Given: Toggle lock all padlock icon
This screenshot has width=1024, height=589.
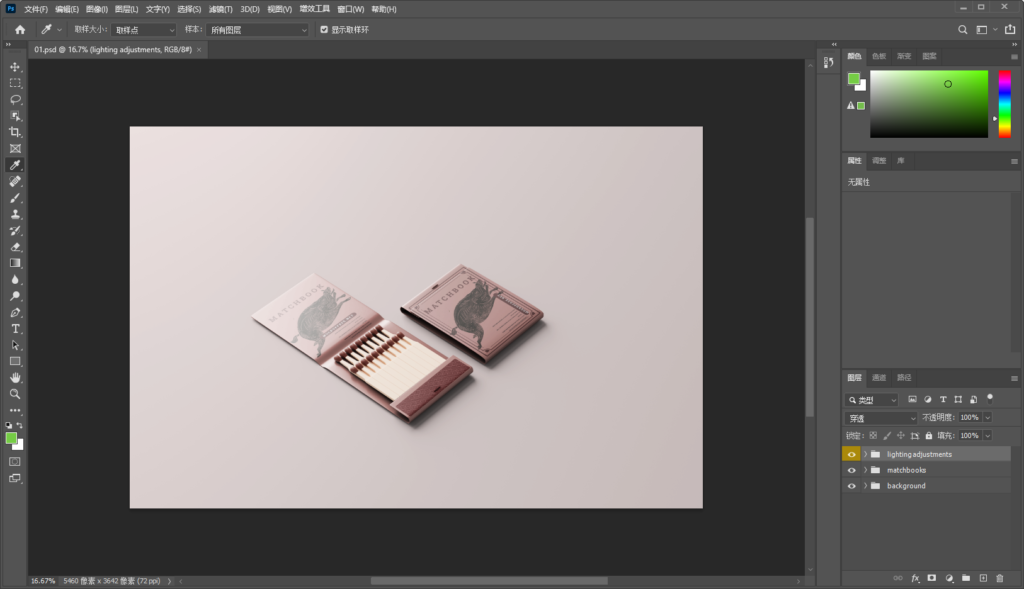Looking at the screenshot, I should point(929,436).
